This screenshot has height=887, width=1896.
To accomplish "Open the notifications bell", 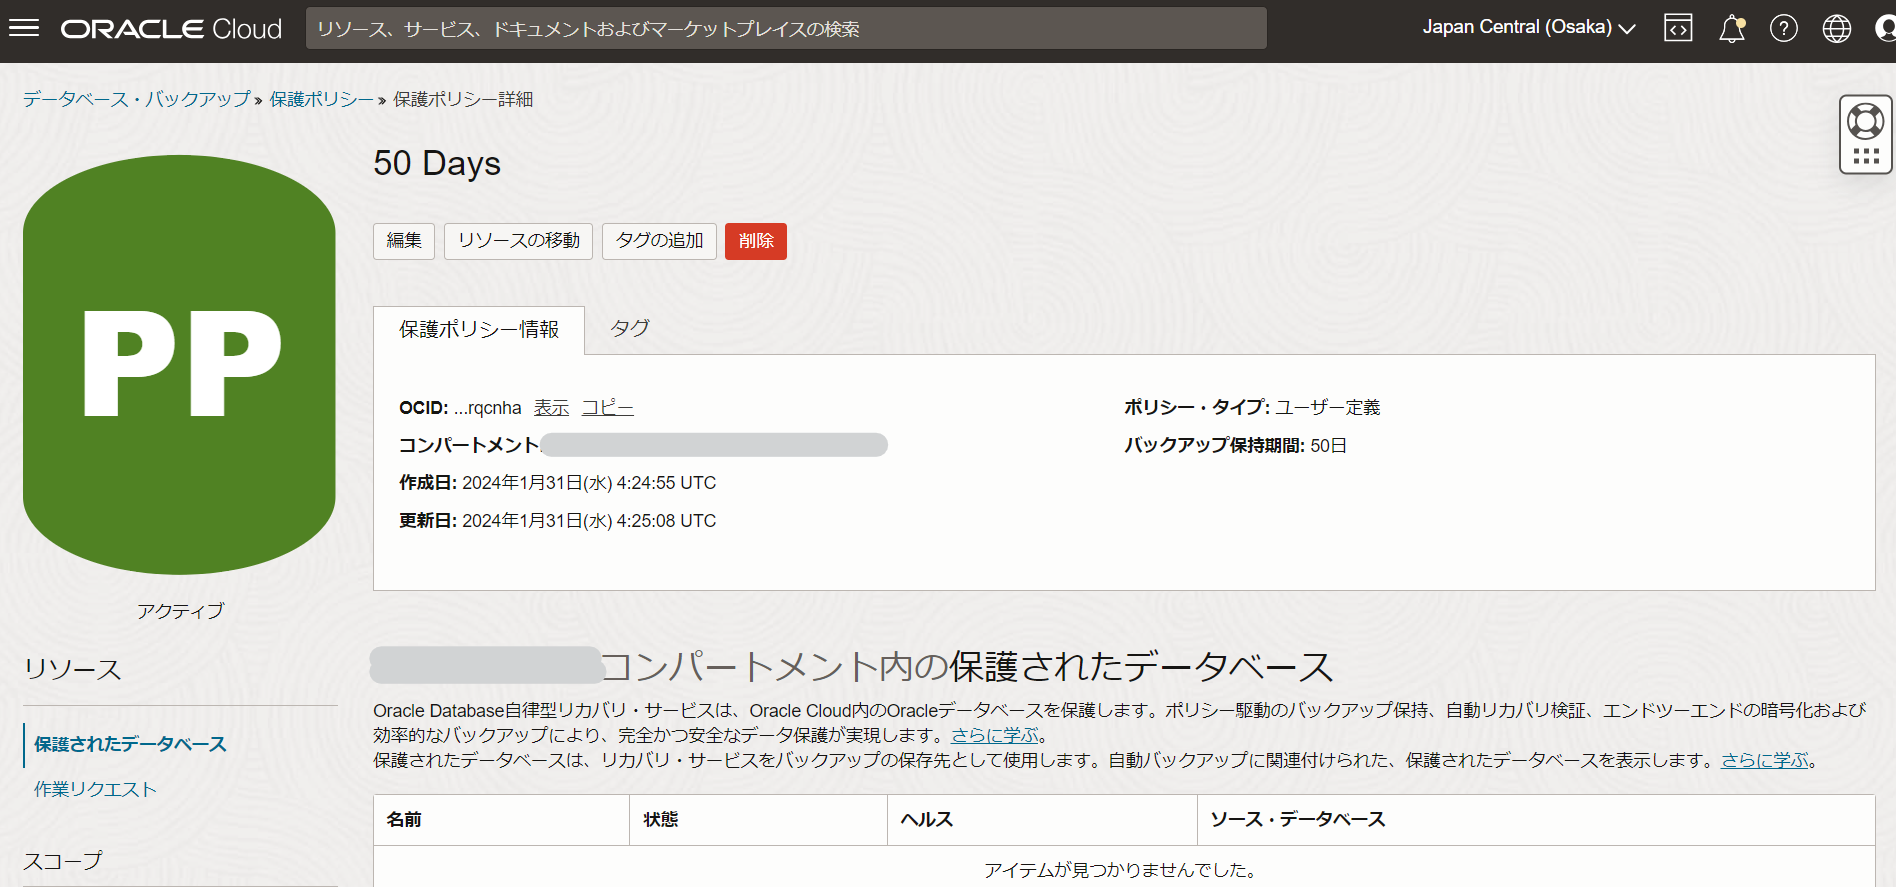I will (1731, 29).
